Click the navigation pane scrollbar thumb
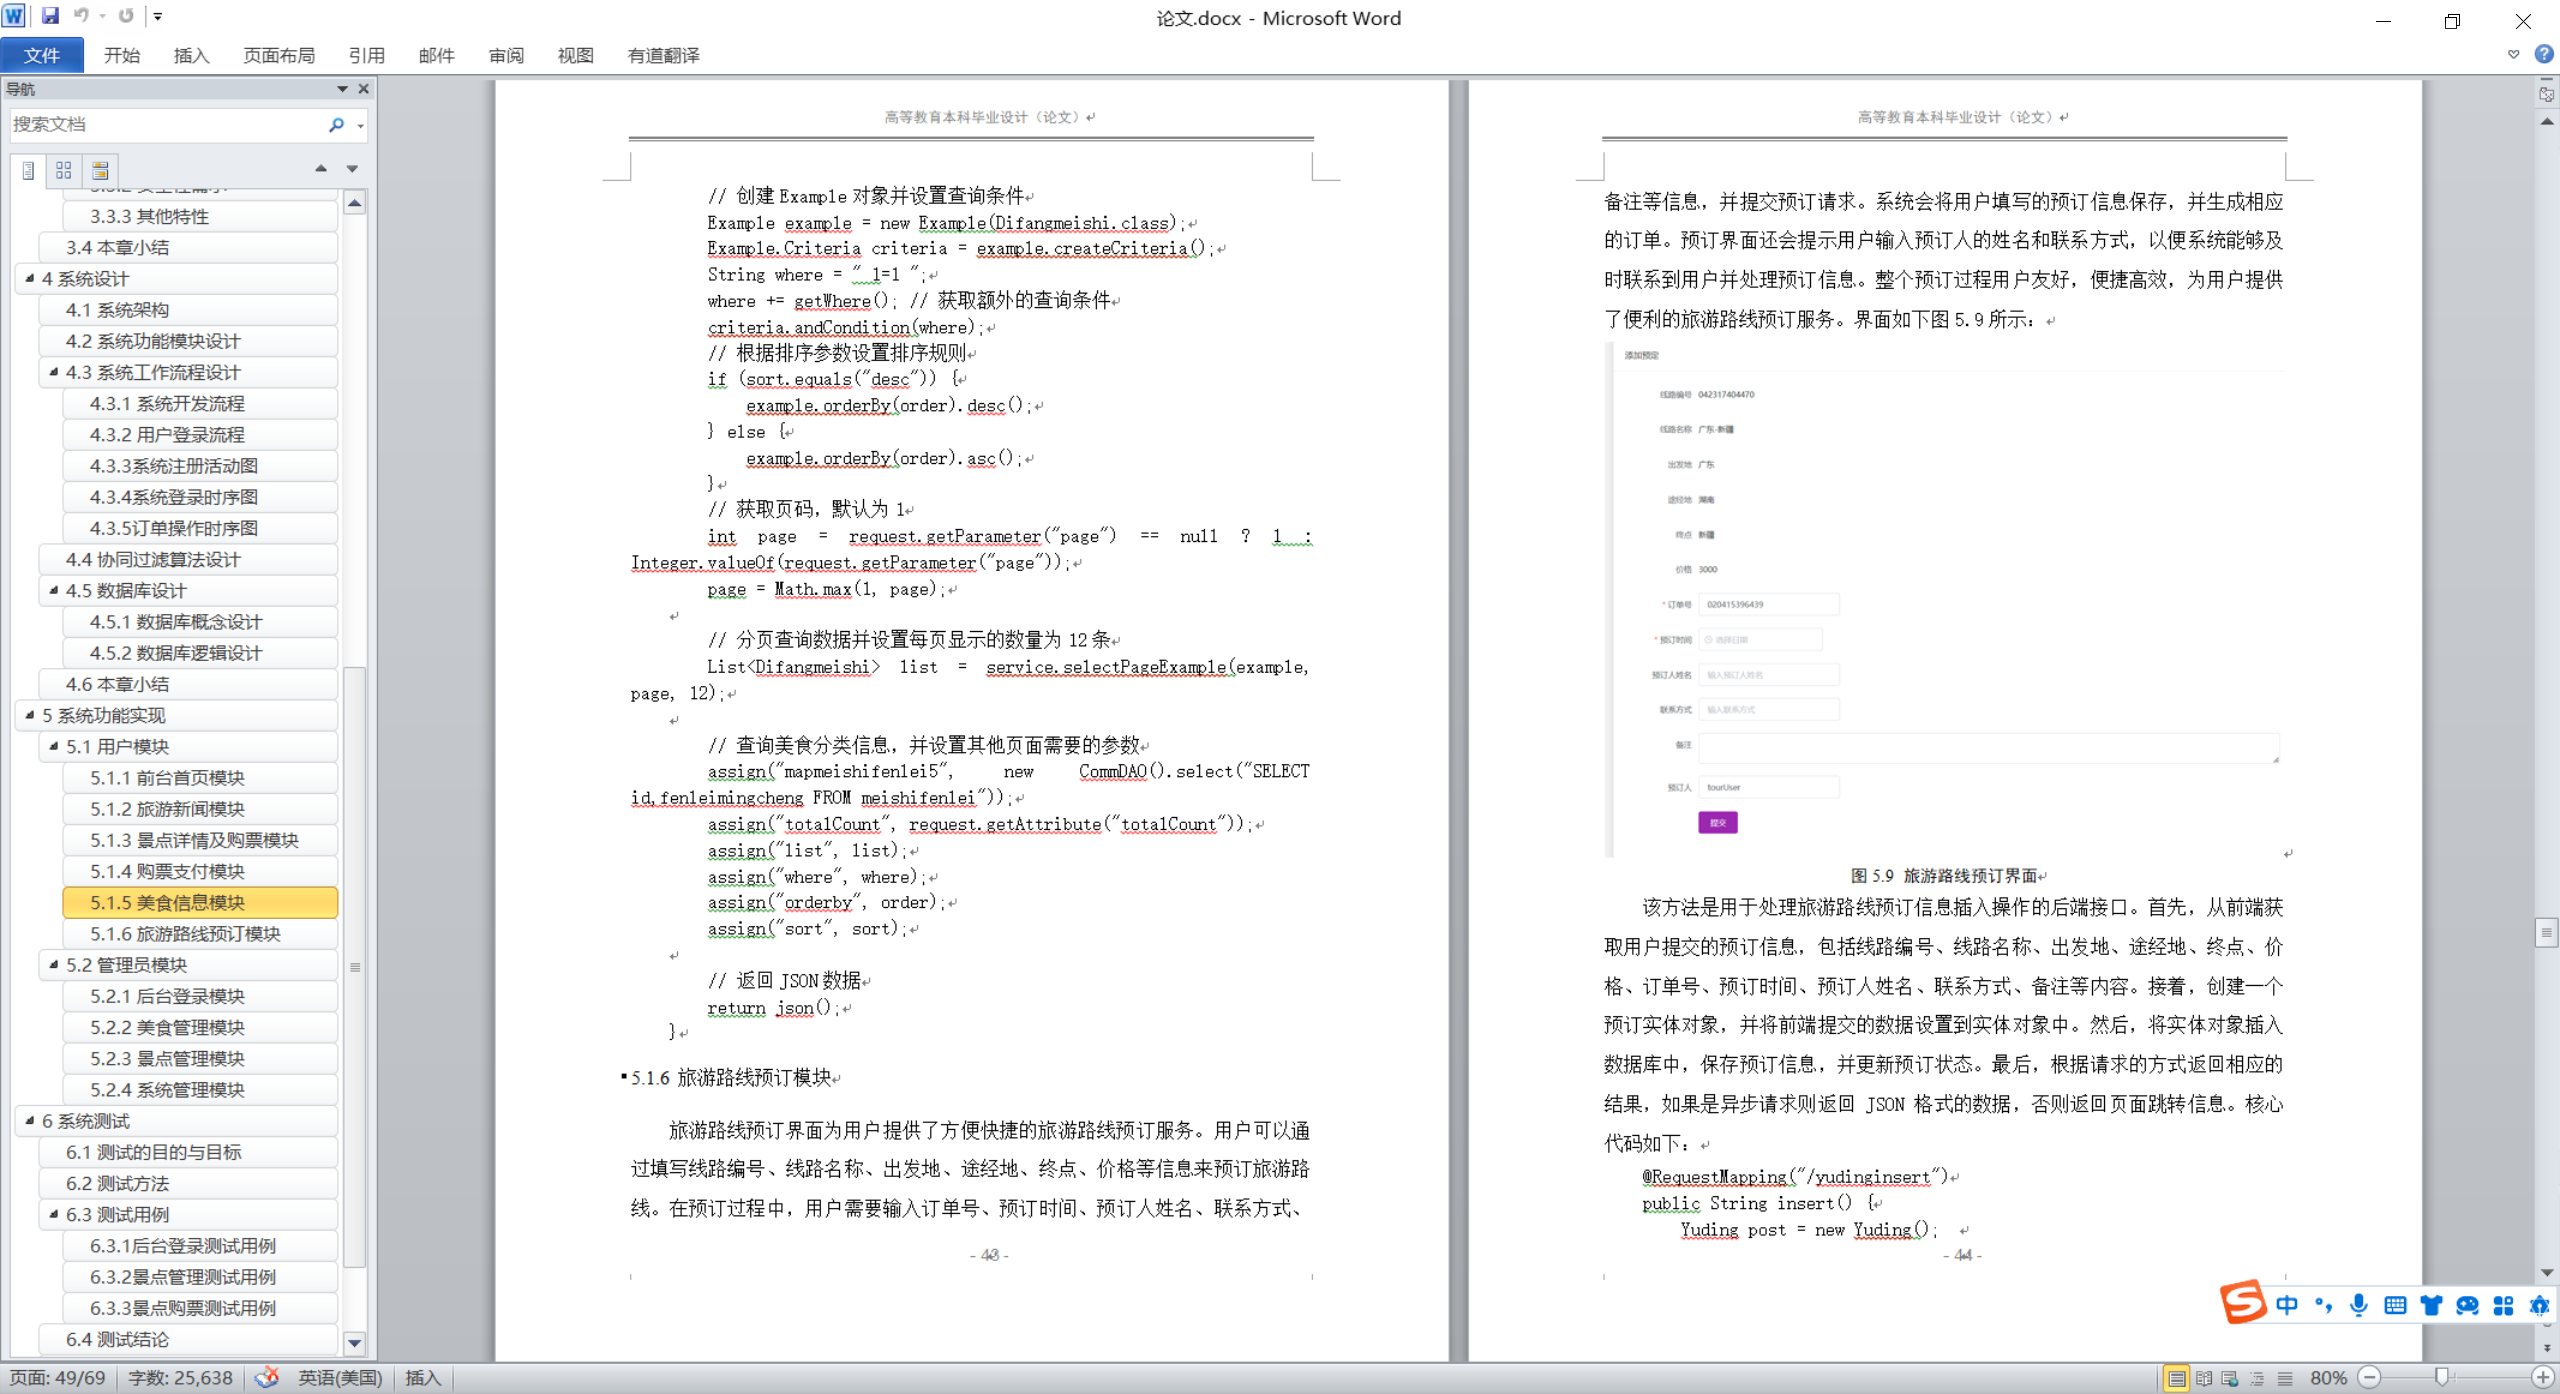 (354, 966)
